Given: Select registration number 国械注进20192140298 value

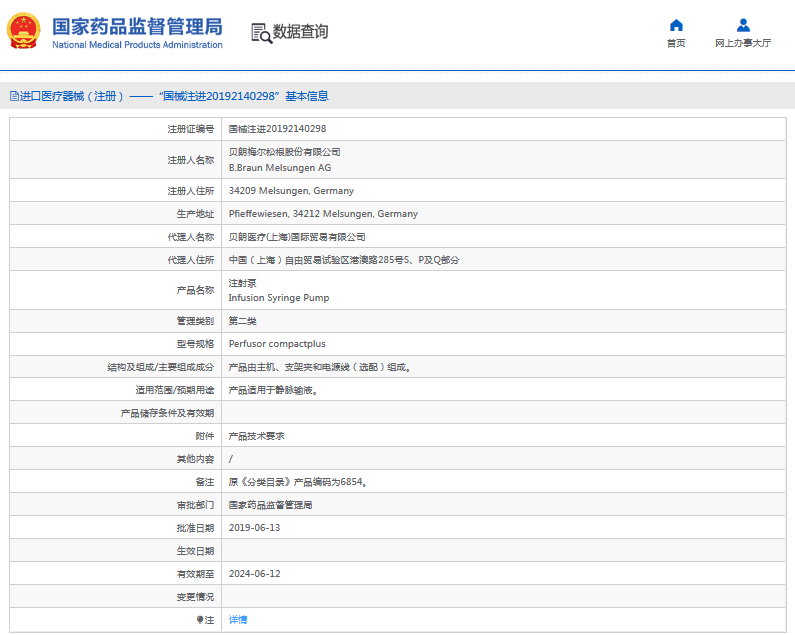Looking at the screenshot, I should pyautogui.click(x=277, y=129).
